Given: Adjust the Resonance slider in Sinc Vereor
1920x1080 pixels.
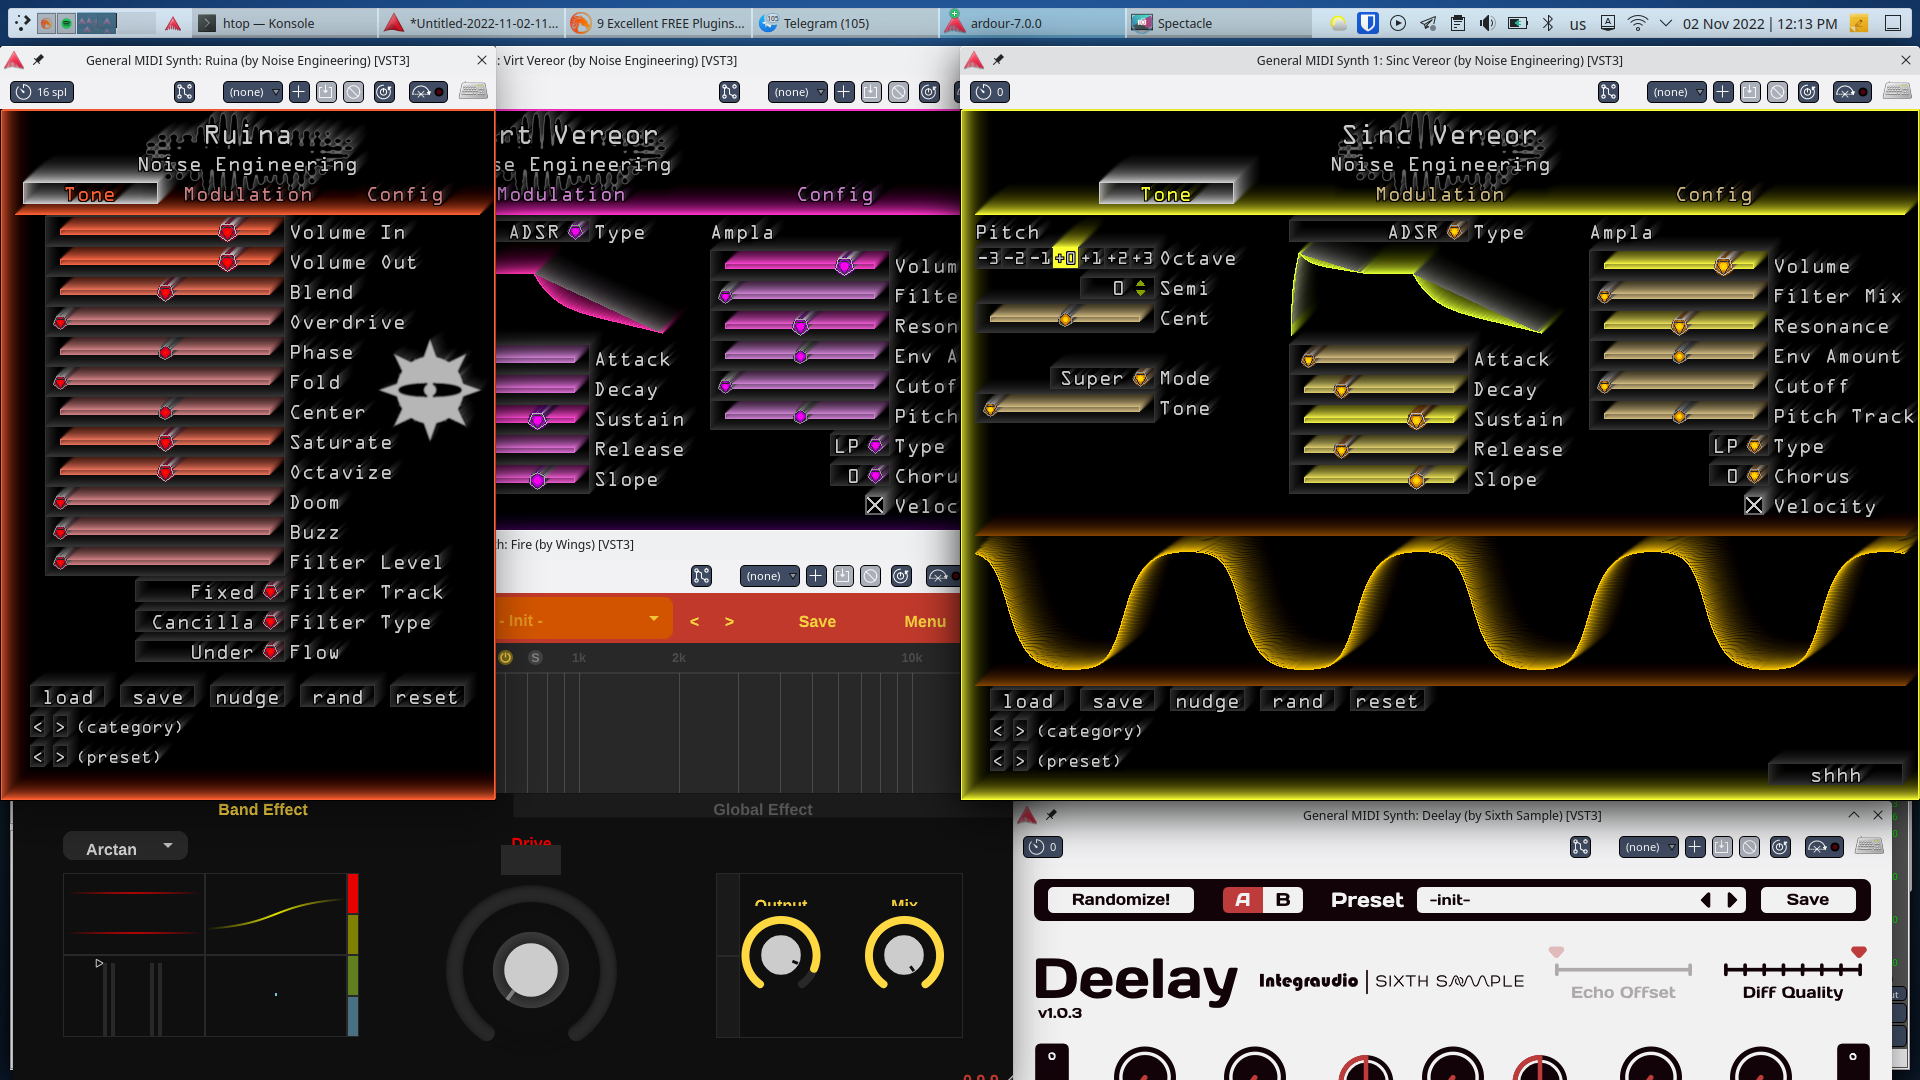Looking at the screenshot, I should 1680,326.
